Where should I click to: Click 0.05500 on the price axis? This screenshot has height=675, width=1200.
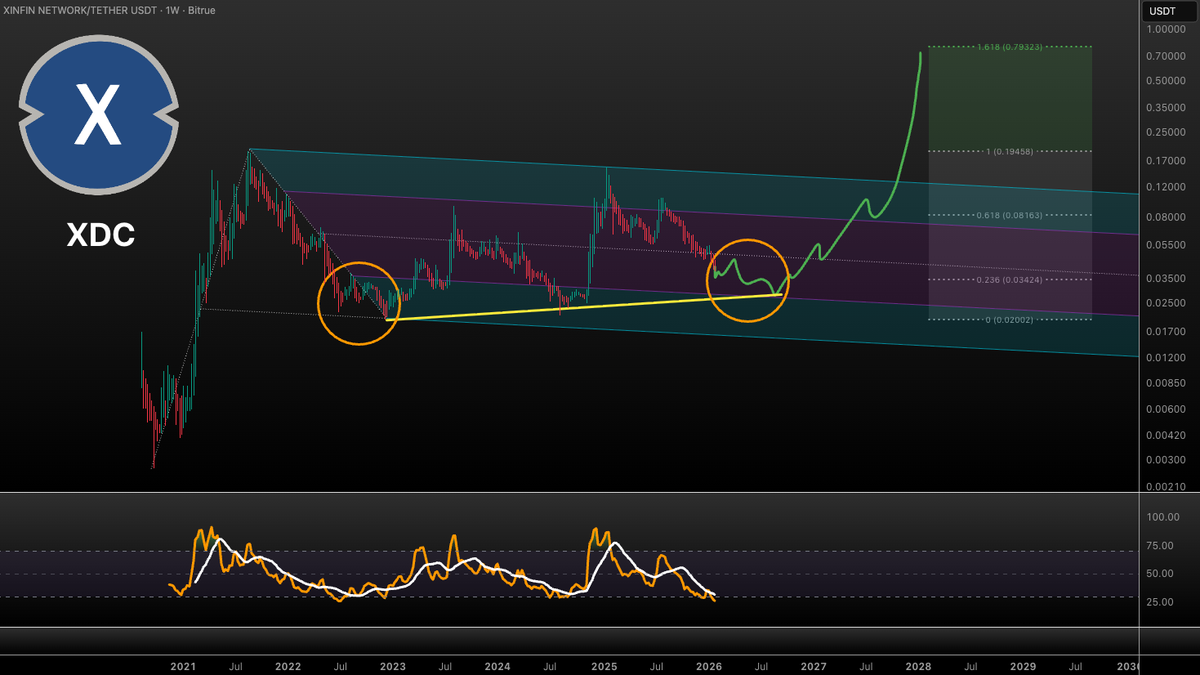[1166, 245]
